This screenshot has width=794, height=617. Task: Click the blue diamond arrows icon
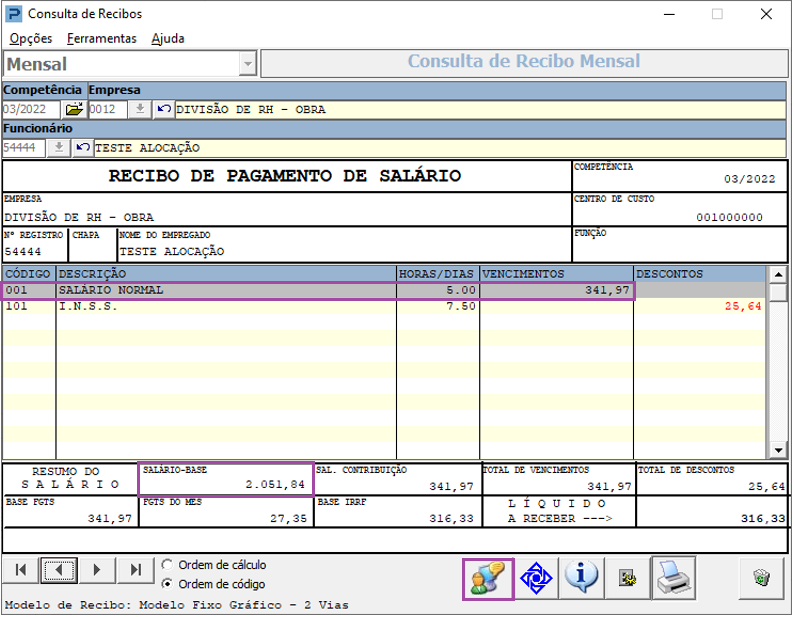536,578
